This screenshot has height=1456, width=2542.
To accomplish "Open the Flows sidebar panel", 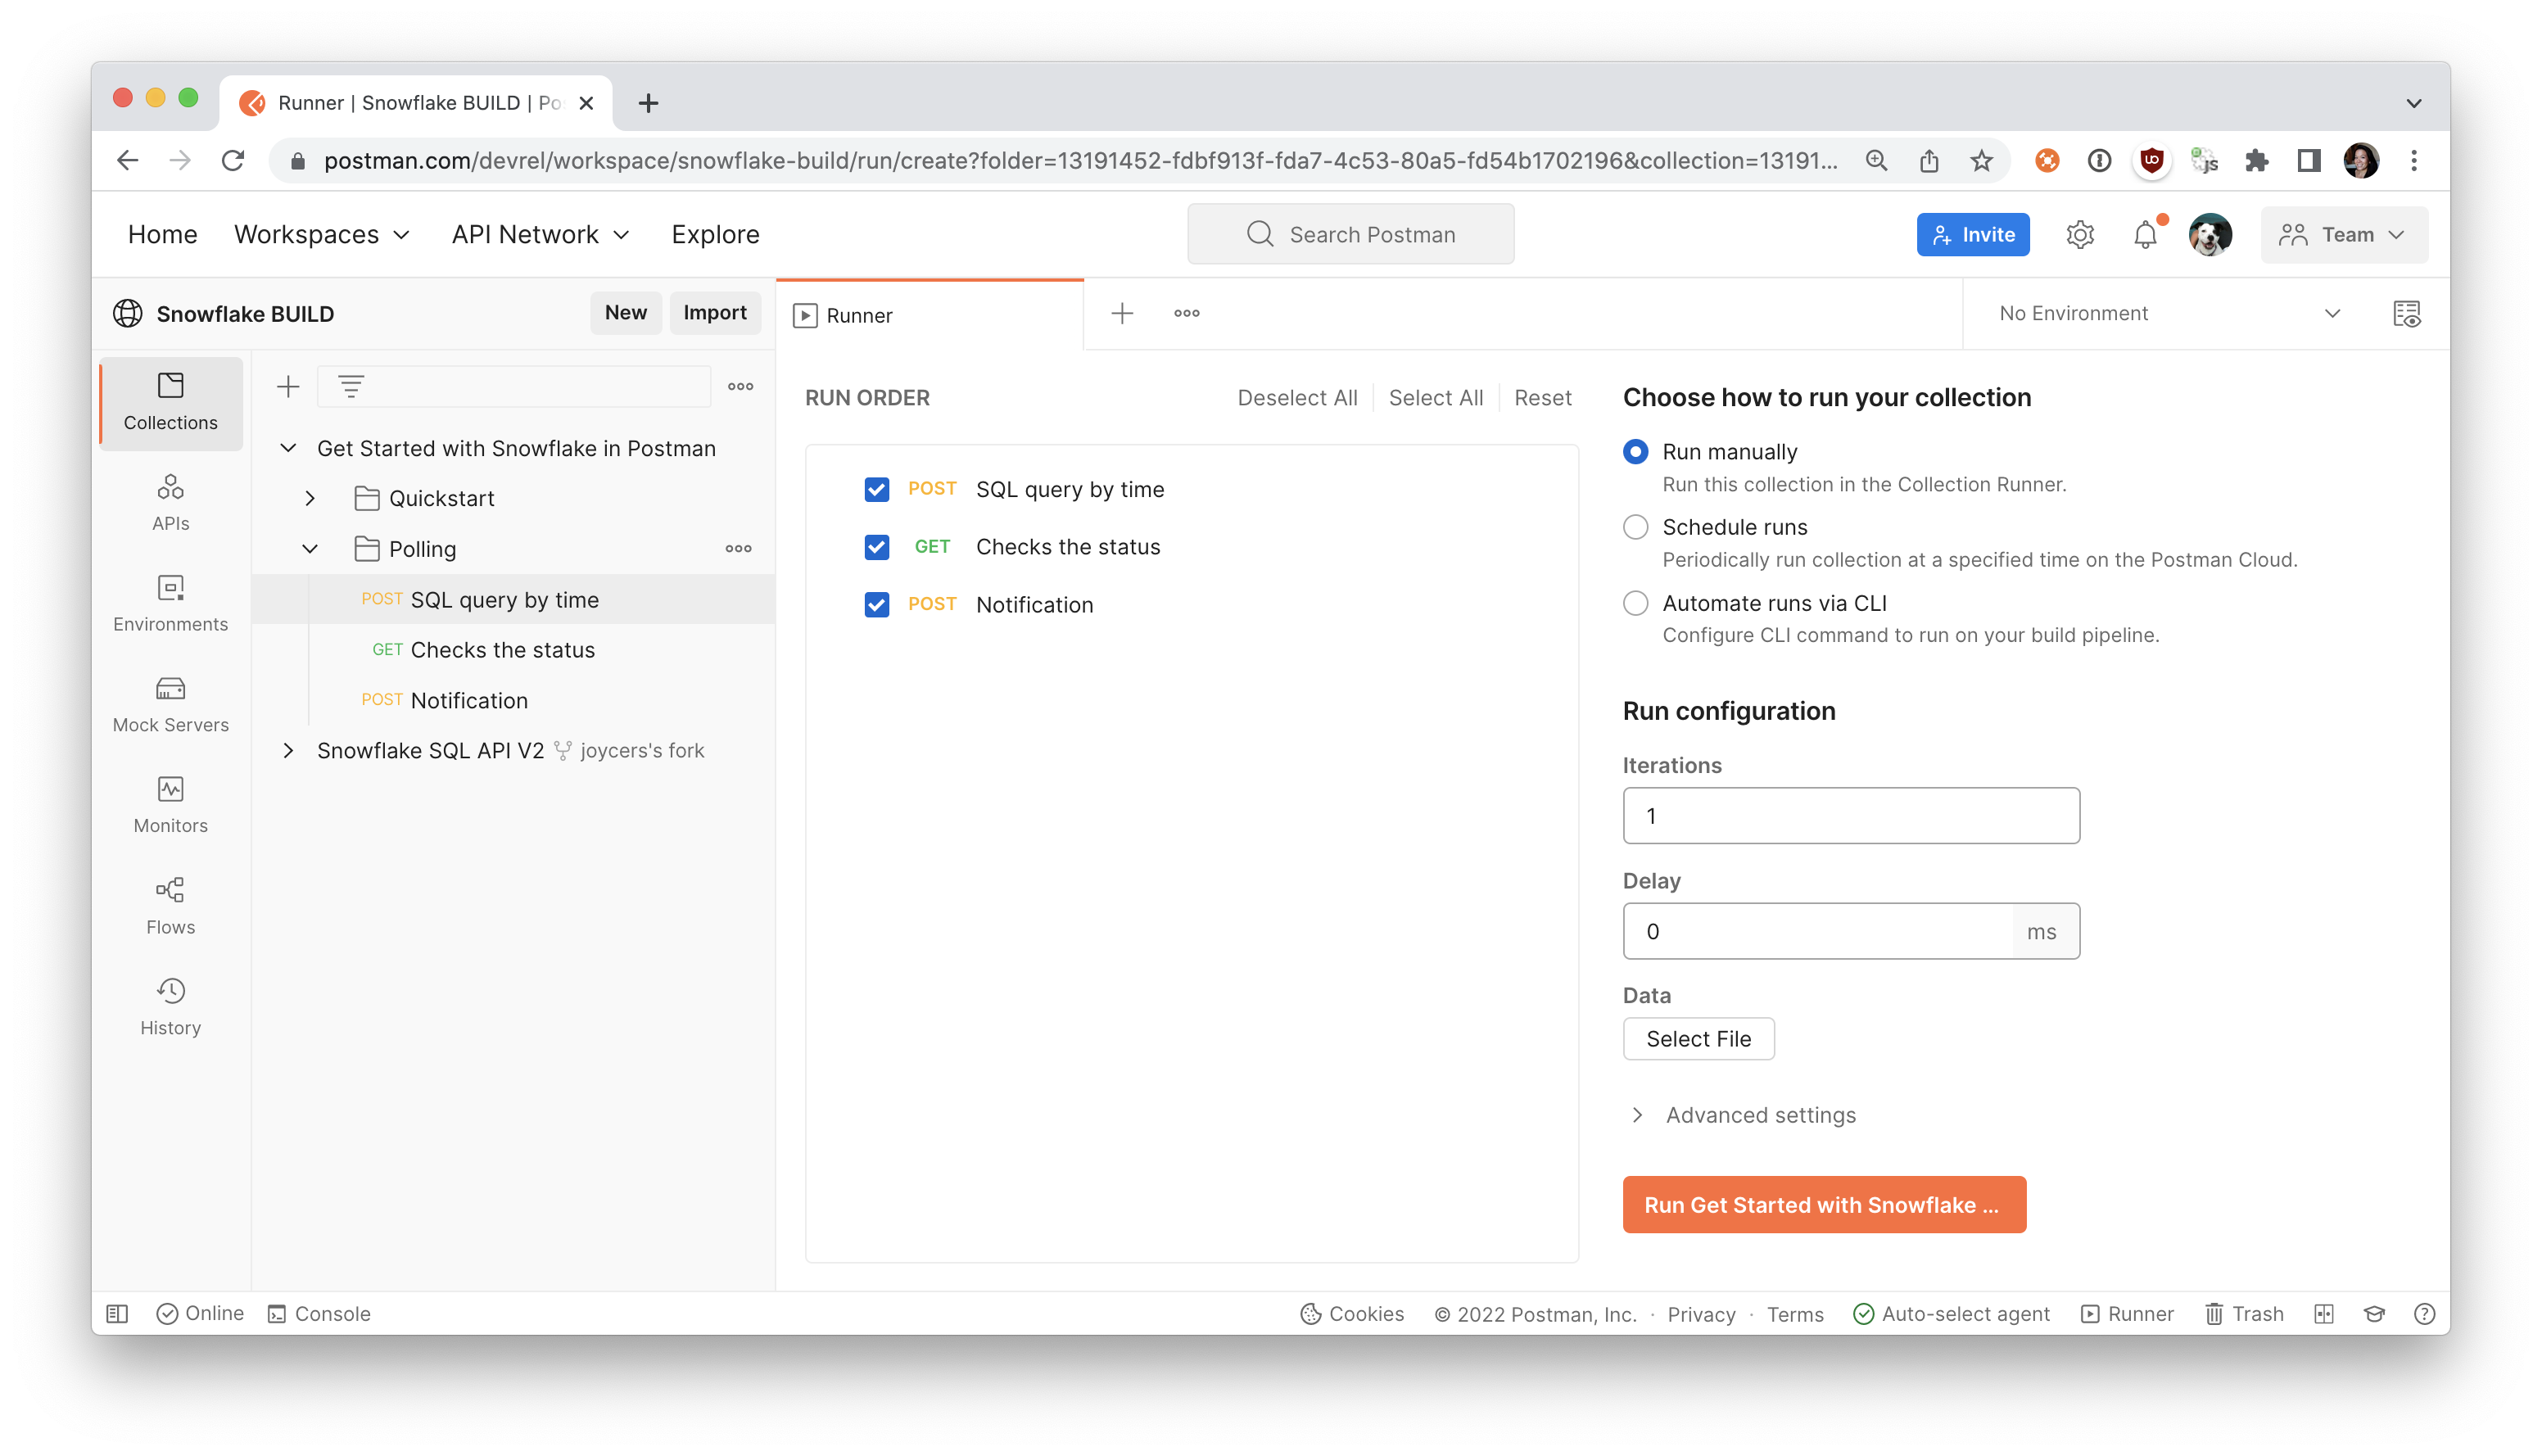I will 170,905.
